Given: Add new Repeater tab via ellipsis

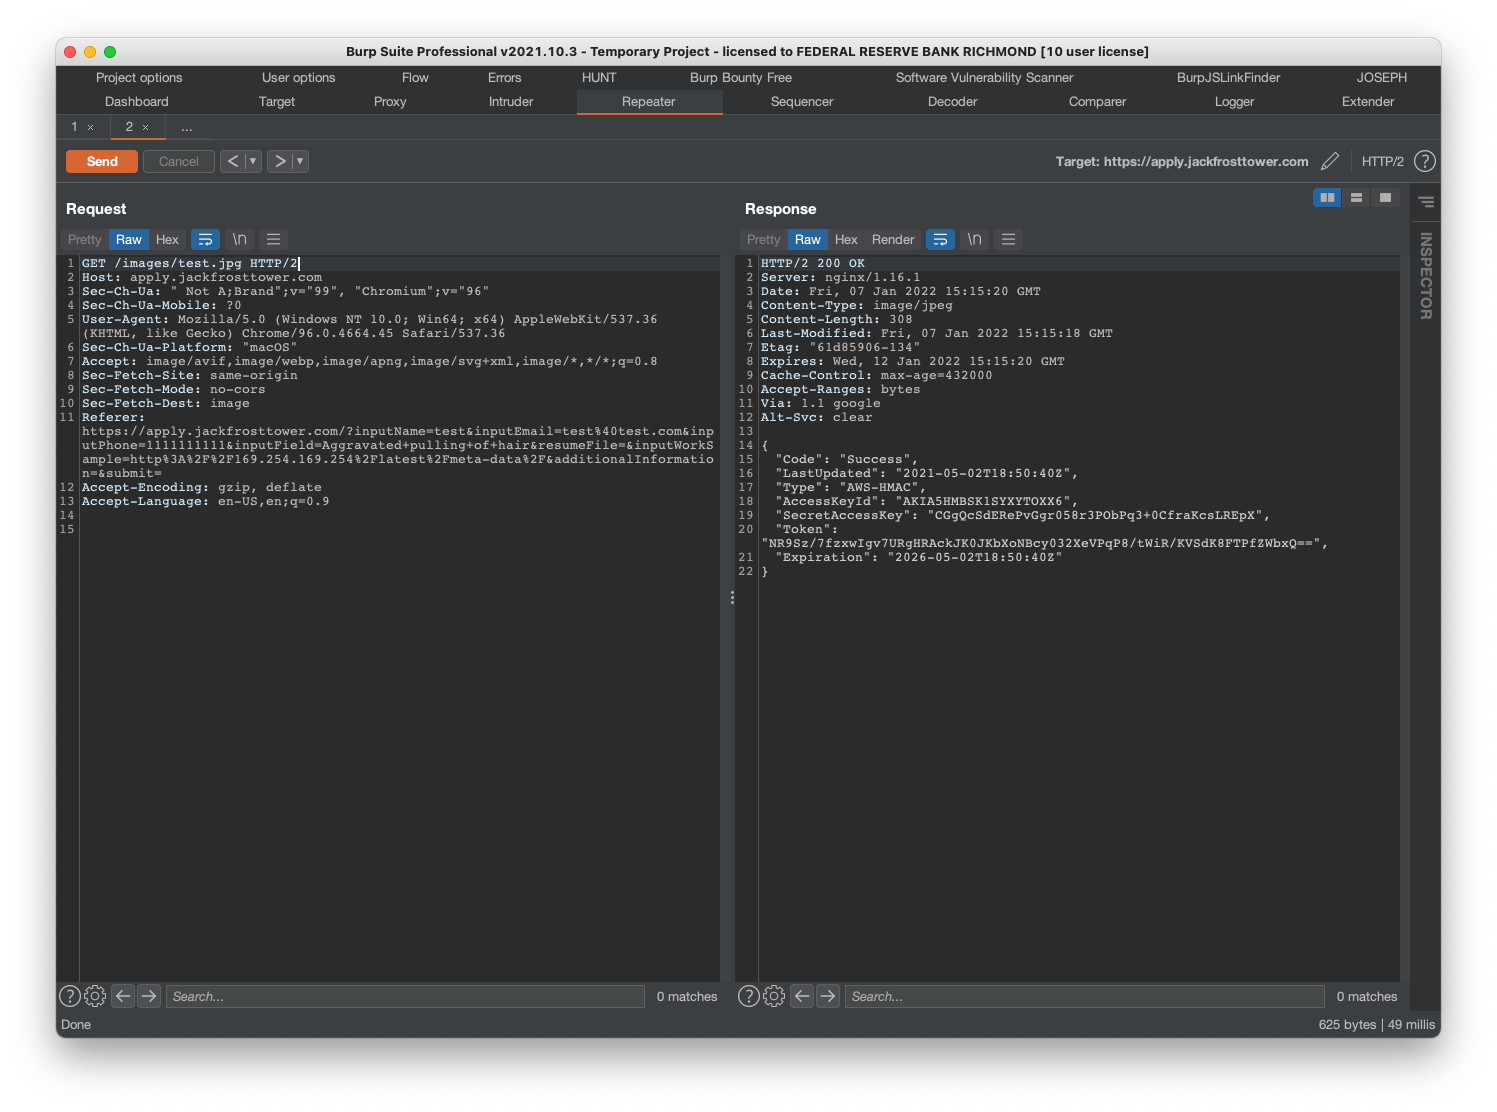Looking at the screenshot, I should [x=187, y=127].
